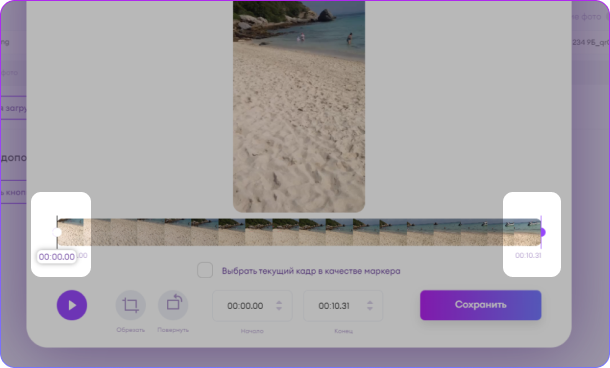Viewport: 610px width, 368px height.
Task: Increase end time with the up arrow
Action: point(370,302)
